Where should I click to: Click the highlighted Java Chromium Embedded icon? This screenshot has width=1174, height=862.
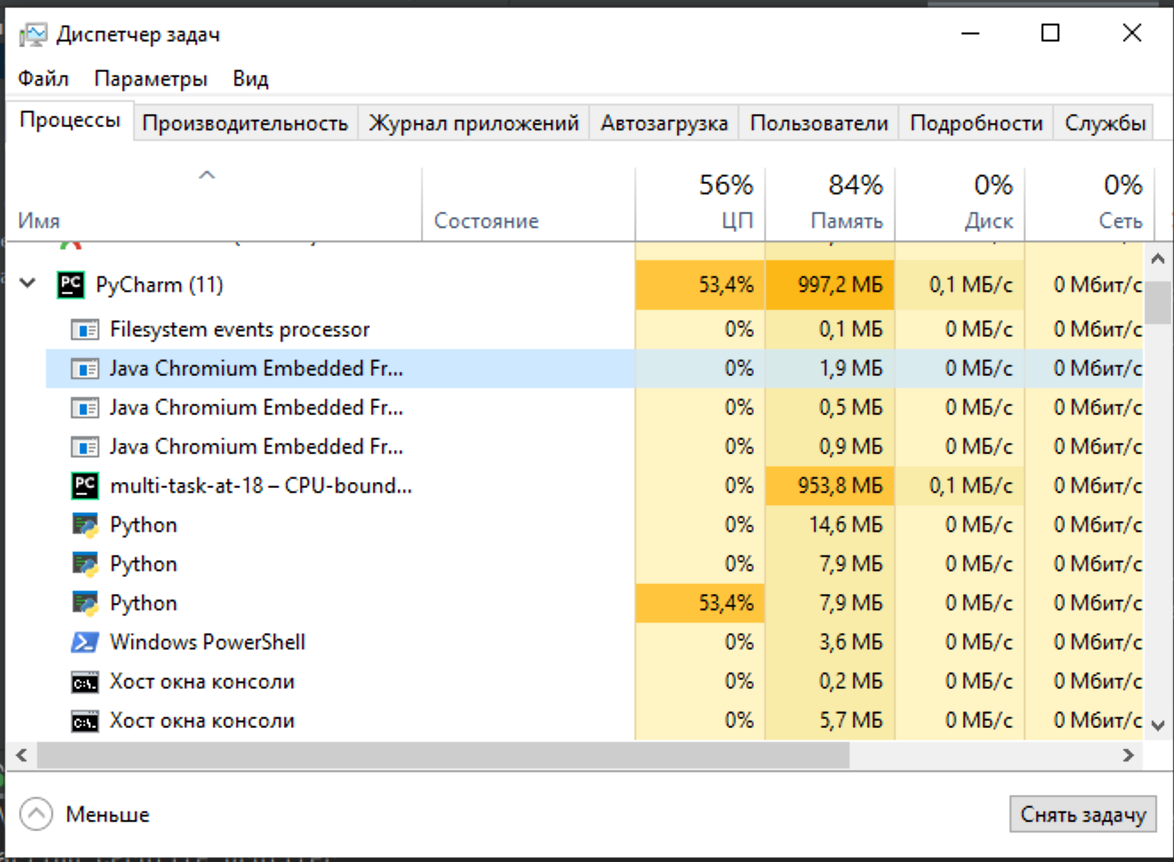pyautogui.click(x=85, y=368)
